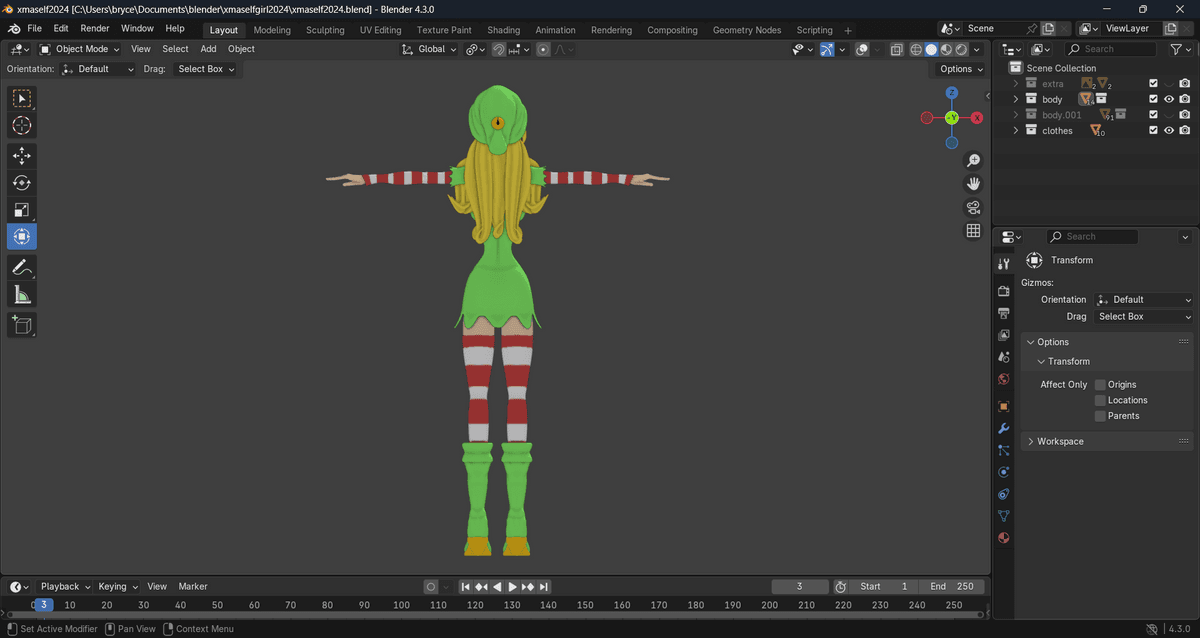Choose the Measure tool
Image resolution: width=1200 pixels, height=638 pixels.
[x=22, y=294]
